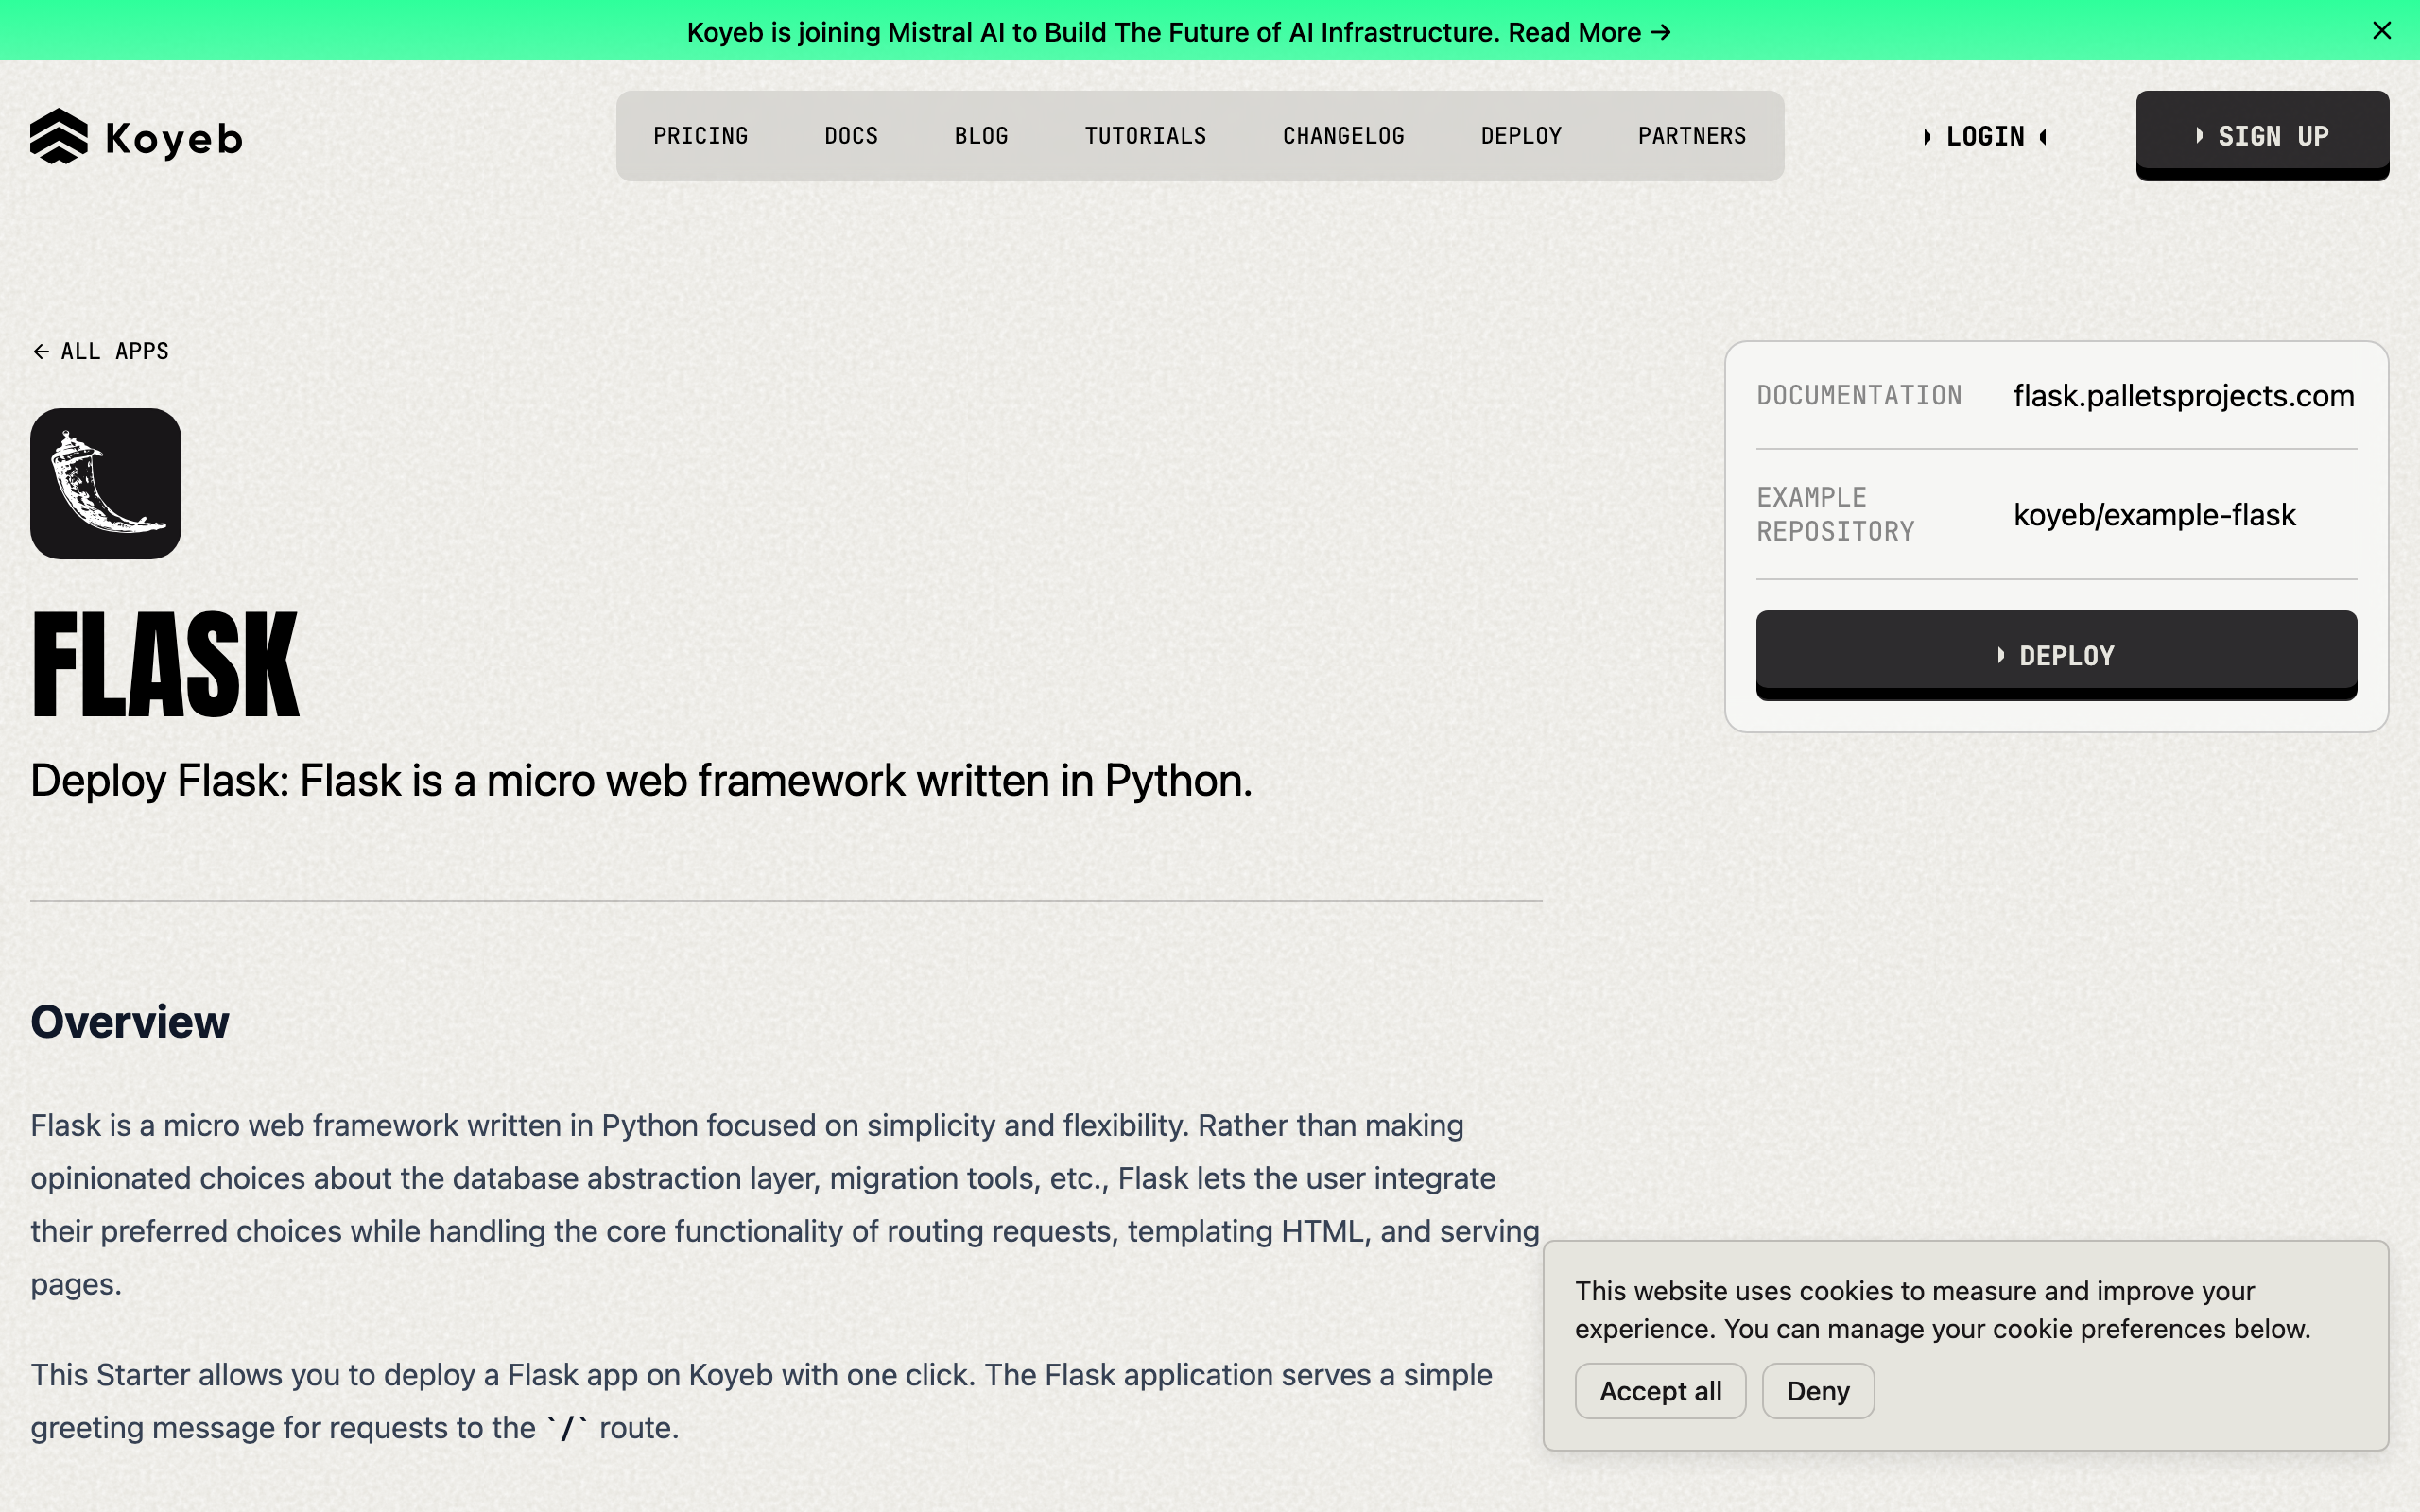Click the Deploy button in the sidebar card
Viewport: 2420px width, 1512px height.
pos(2056,655)
